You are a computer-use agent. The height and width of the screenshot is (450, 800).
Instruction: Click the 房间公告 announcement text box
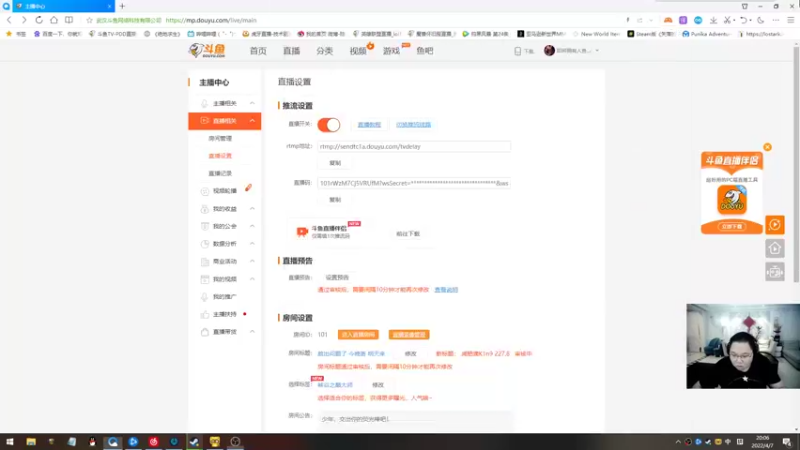(x=416, y=419)
